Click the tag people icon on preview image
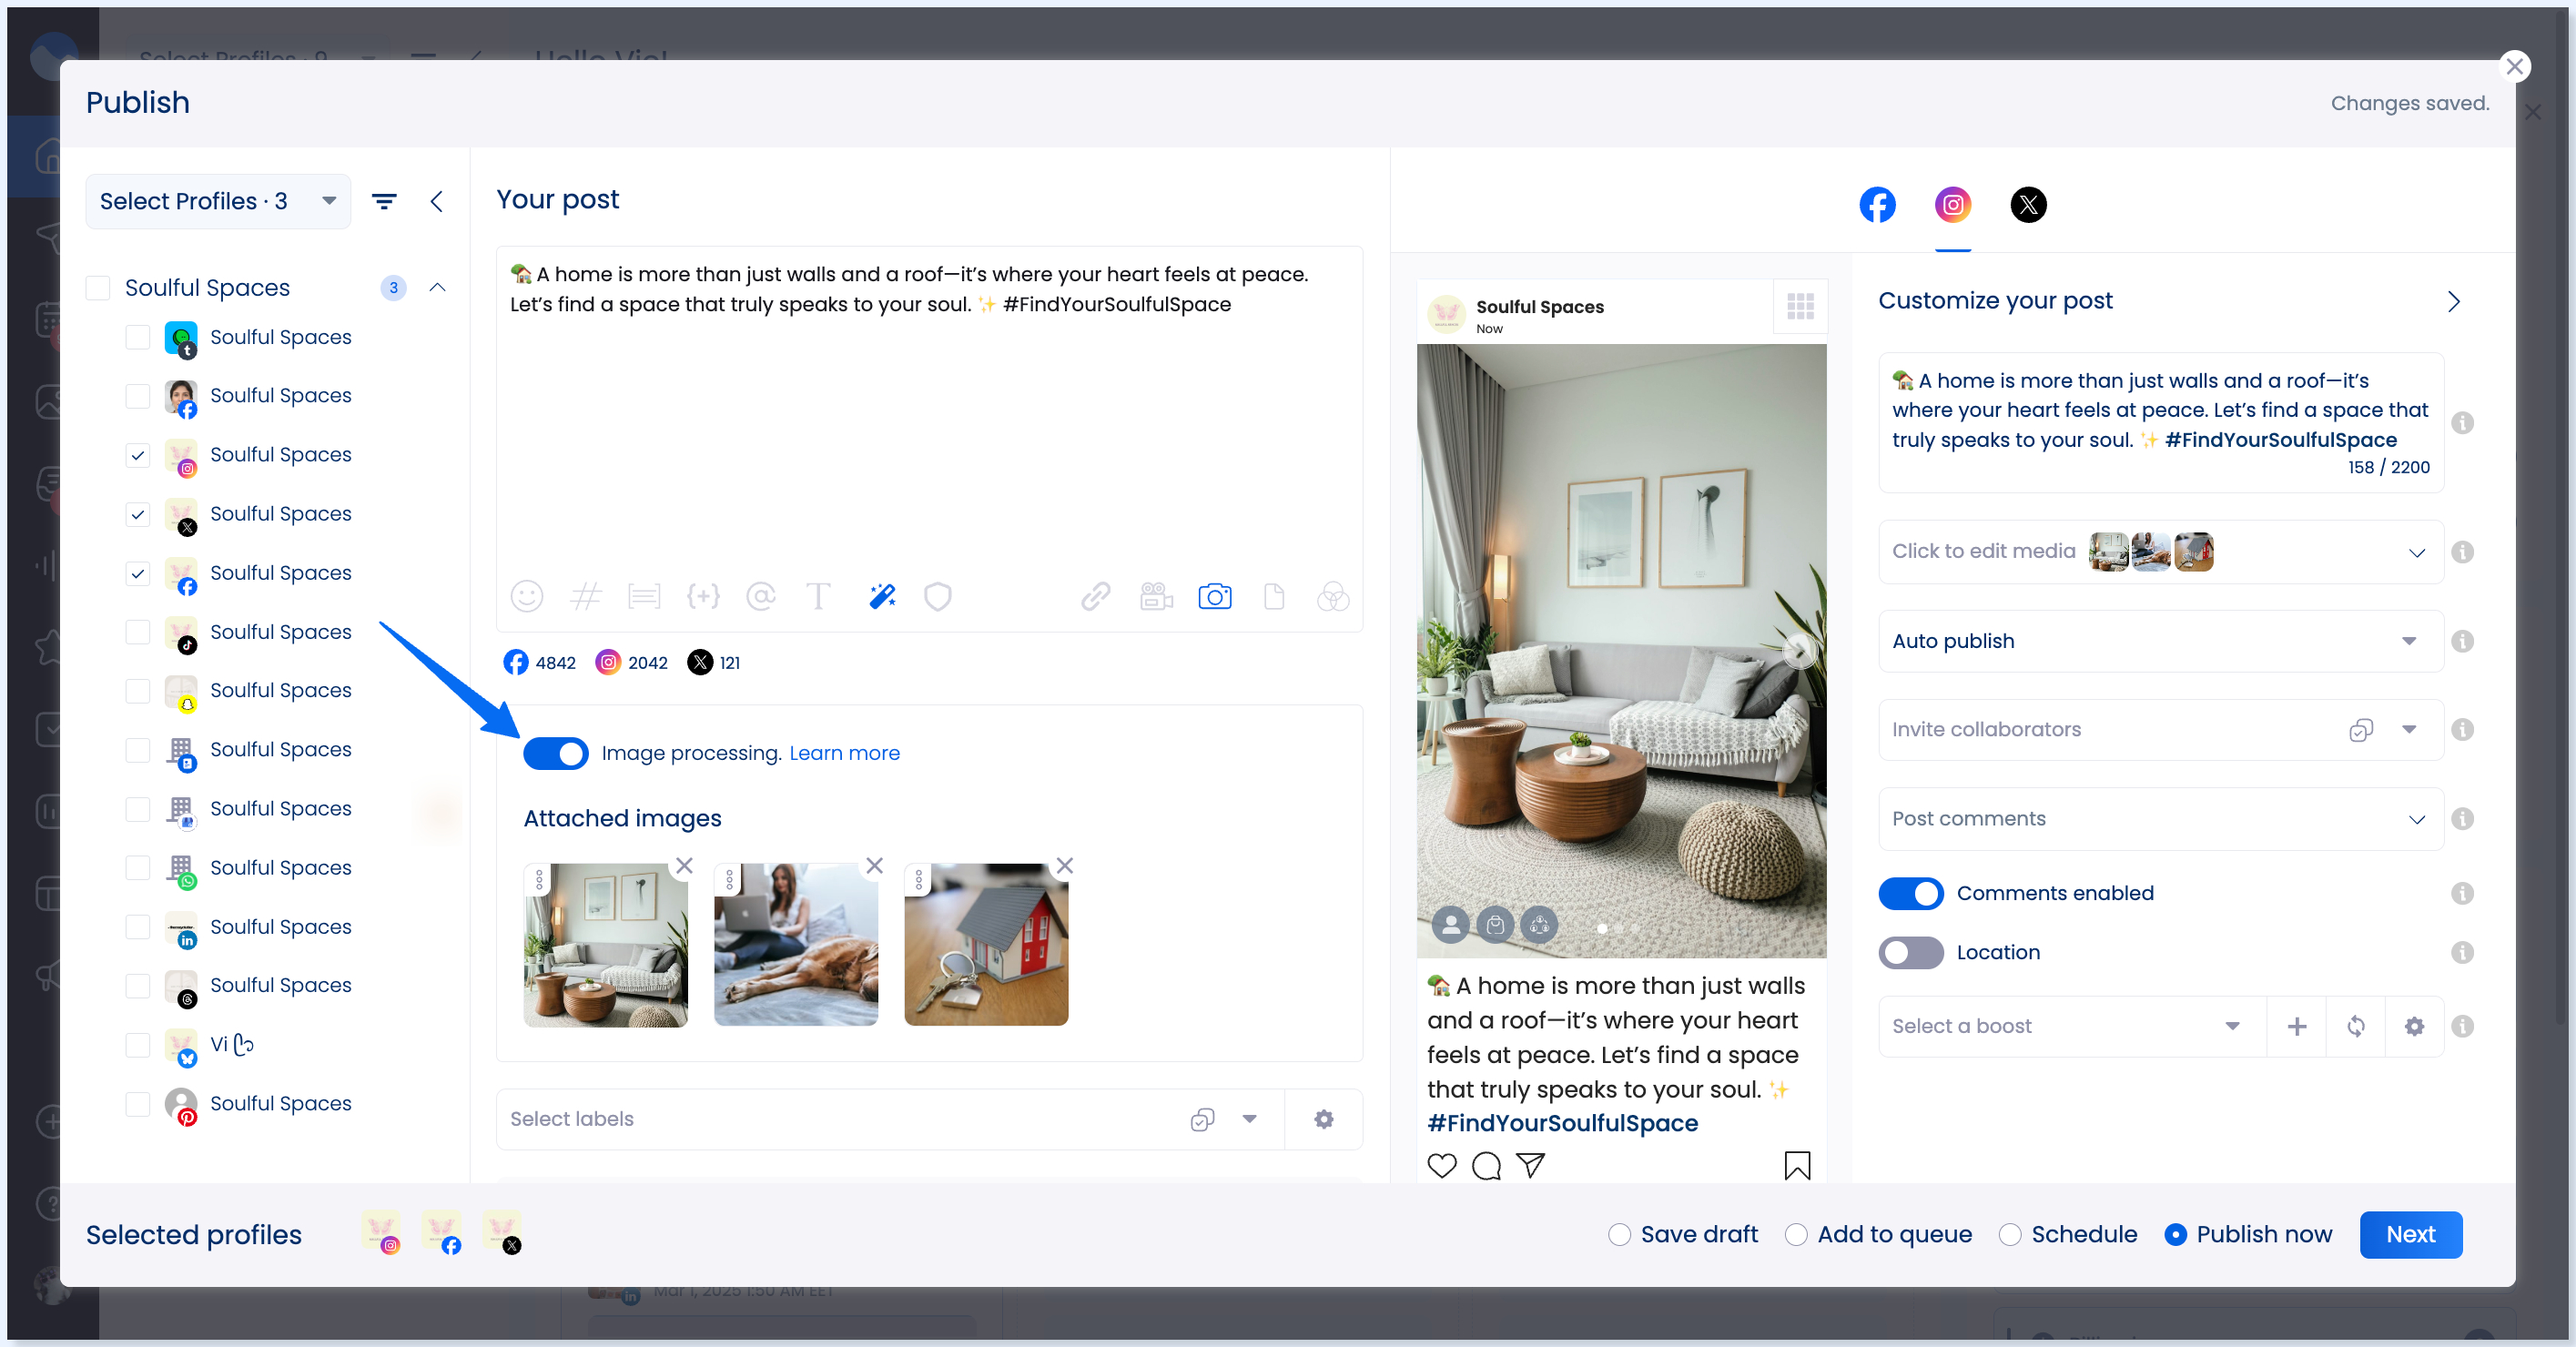The width and height of the screenshot is (2576, 1347). [1450, 925]
